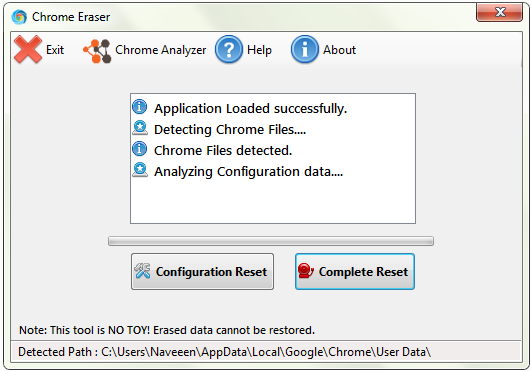
Task: Start the Configuration Reset button
Action: (203, 271)
